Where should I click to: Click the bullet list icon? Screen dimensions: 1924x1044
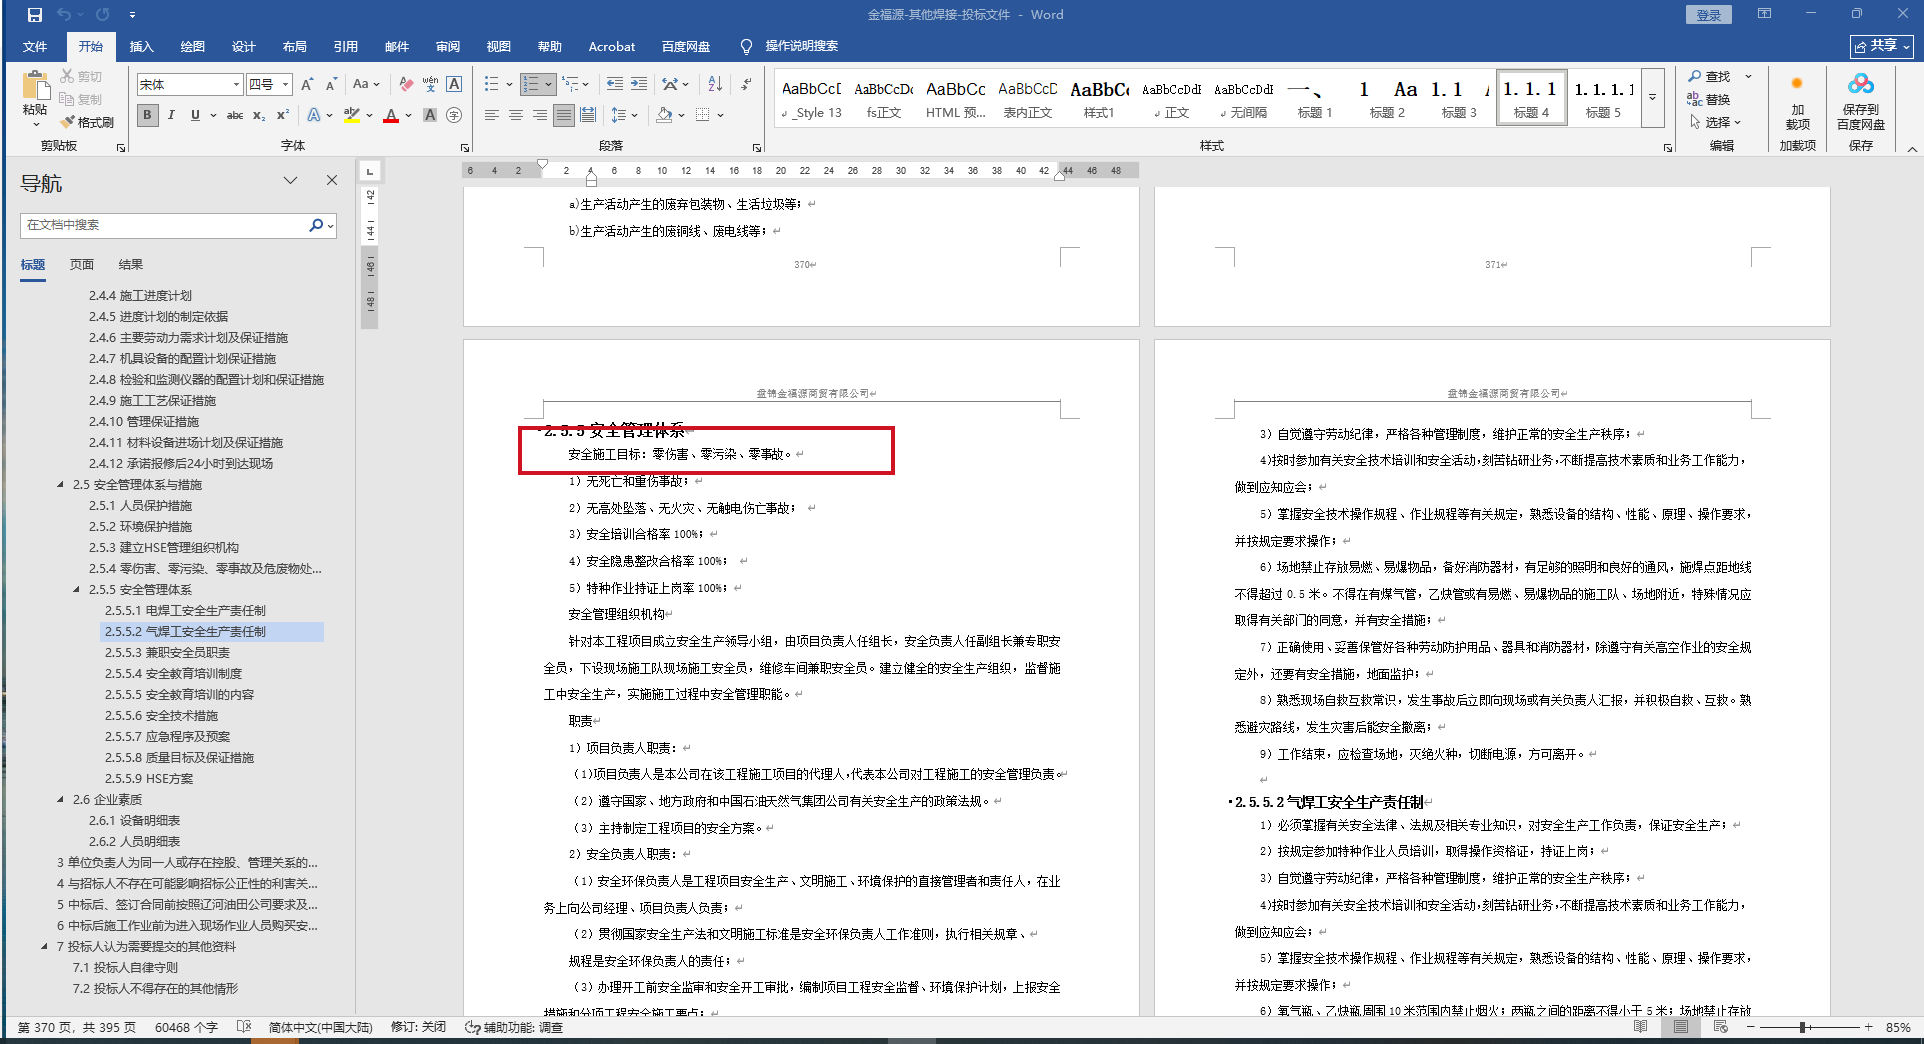pos(491,84)
